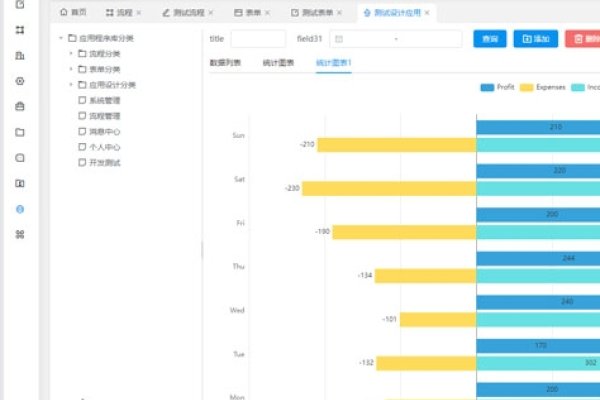
Task: Select the 系统管理 tree item
Action: [104, 100]
